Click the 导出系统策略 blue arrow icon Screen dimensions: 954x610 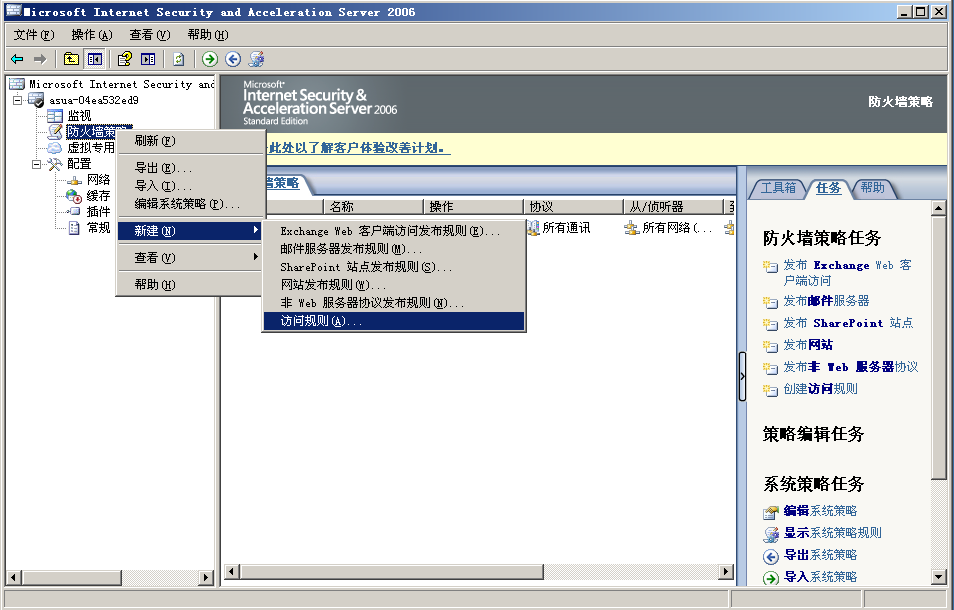point(771,556)
